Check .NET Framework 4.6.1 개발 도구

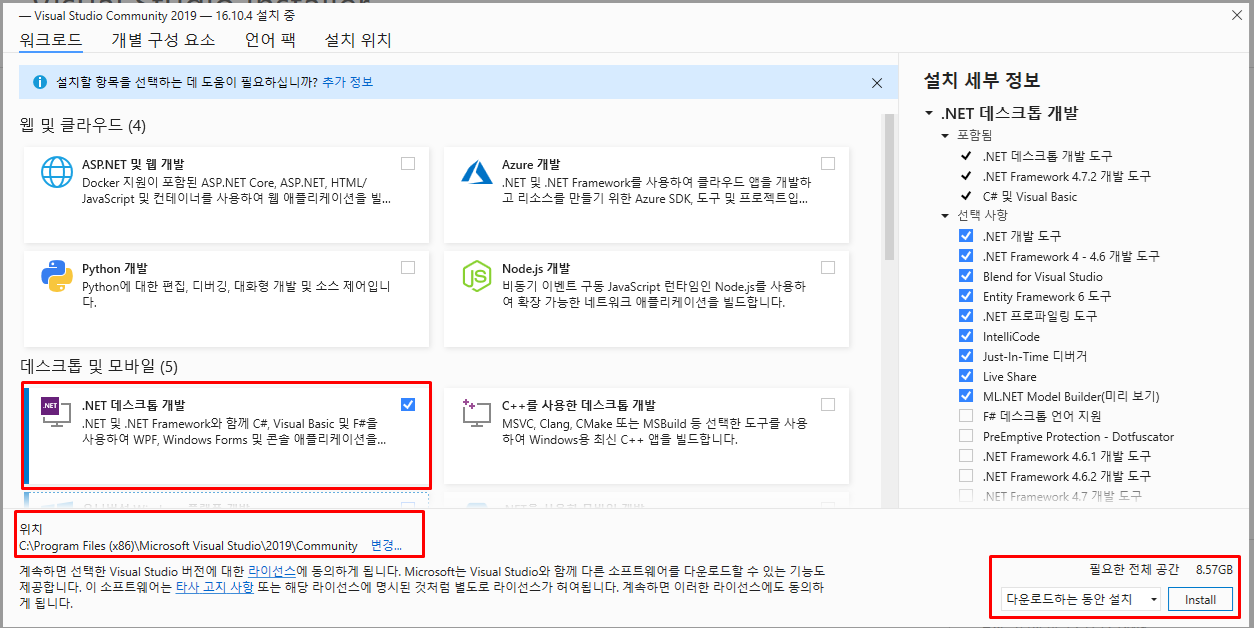click(x=966, y=456)
